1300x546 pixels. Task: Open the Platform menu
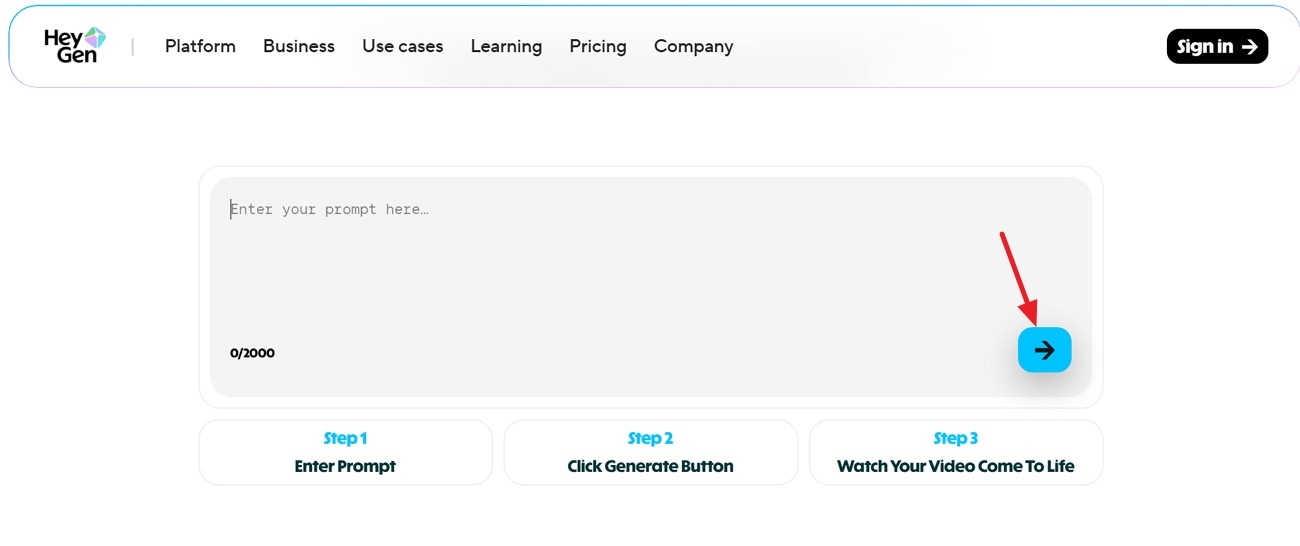[200, 46]
